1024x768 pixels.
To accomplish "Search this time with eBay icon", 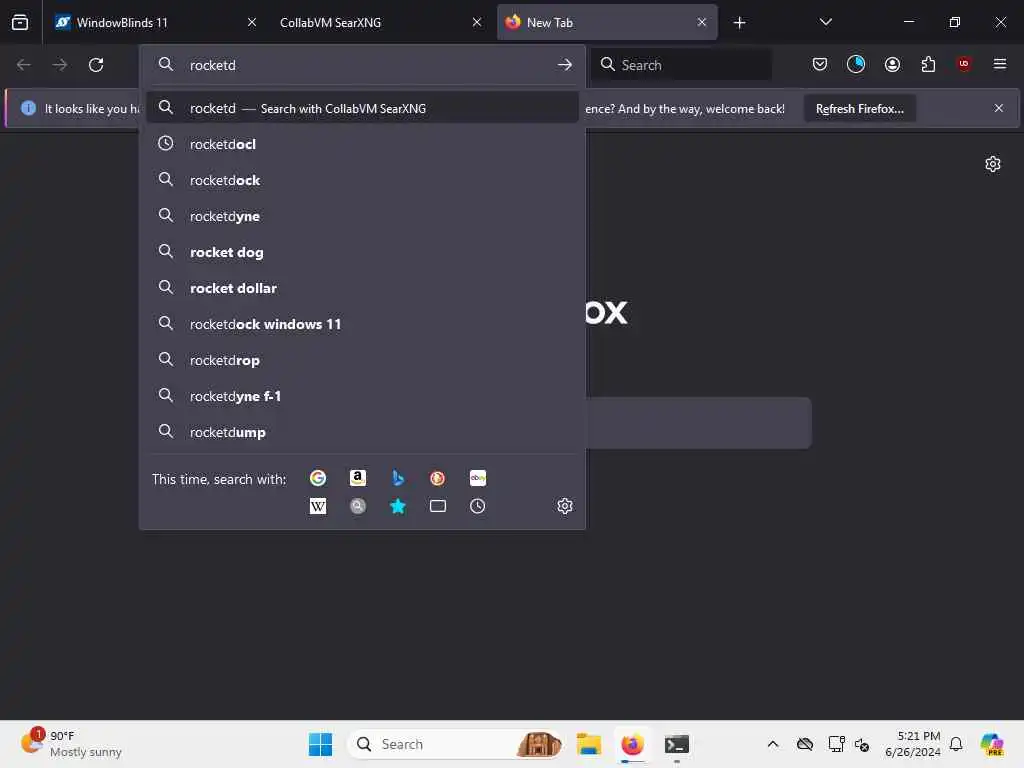I will coord(477,478).
